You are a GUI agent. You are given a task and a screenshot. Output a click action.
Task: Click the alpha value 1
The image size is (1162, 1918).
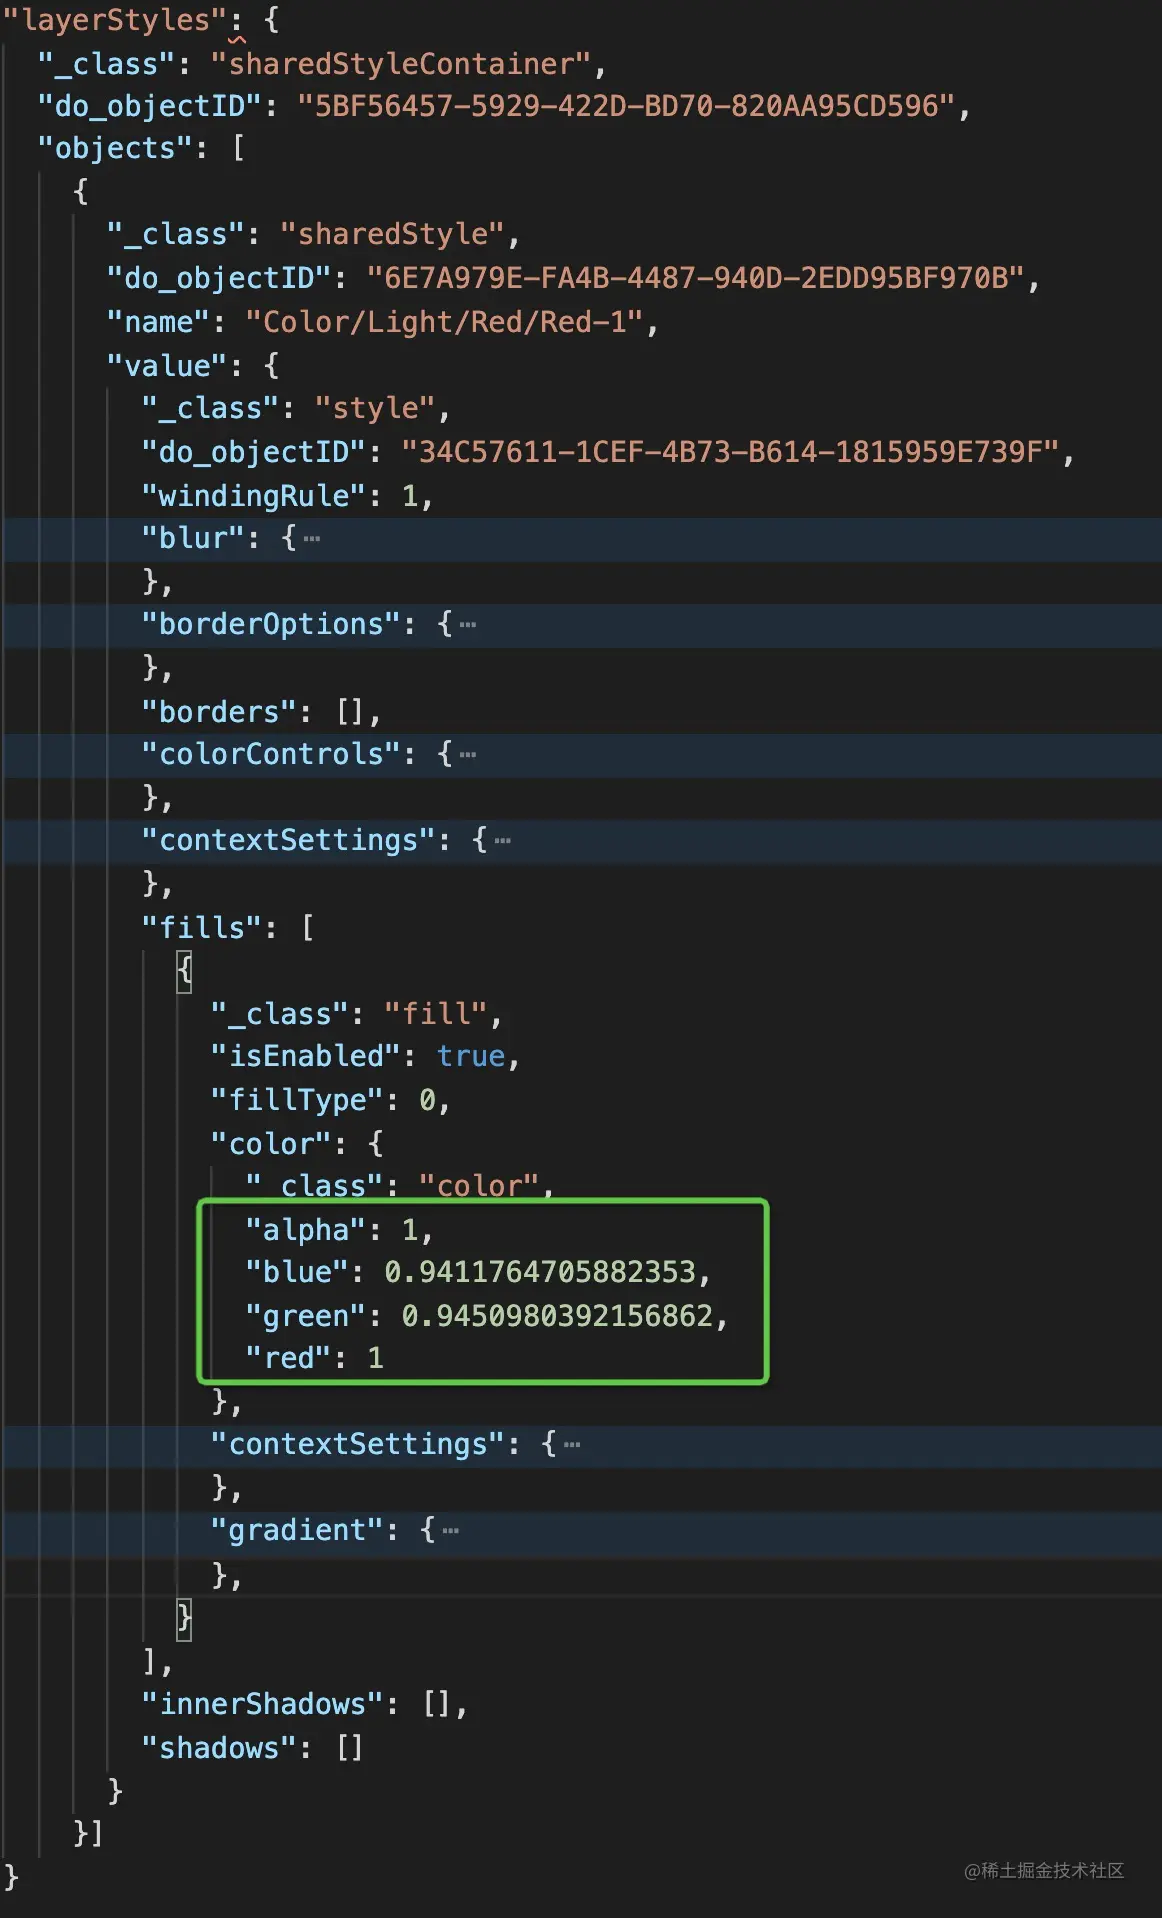(x=410, y=1230)
